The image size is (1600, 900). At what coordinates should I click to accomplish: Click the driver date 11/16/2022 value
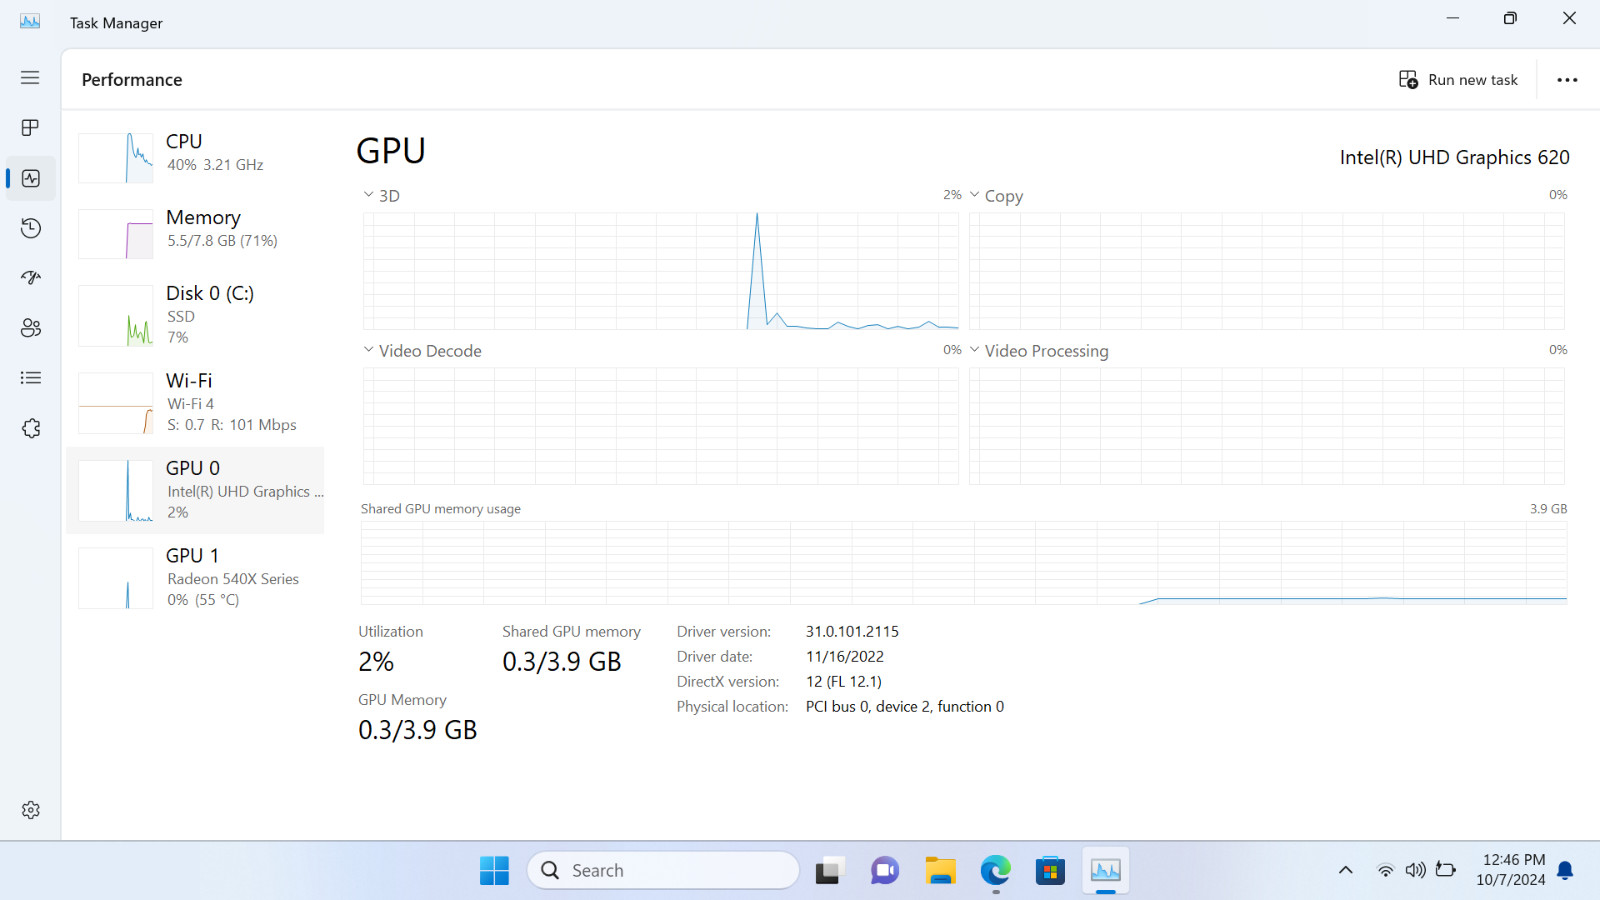(845, 657)
